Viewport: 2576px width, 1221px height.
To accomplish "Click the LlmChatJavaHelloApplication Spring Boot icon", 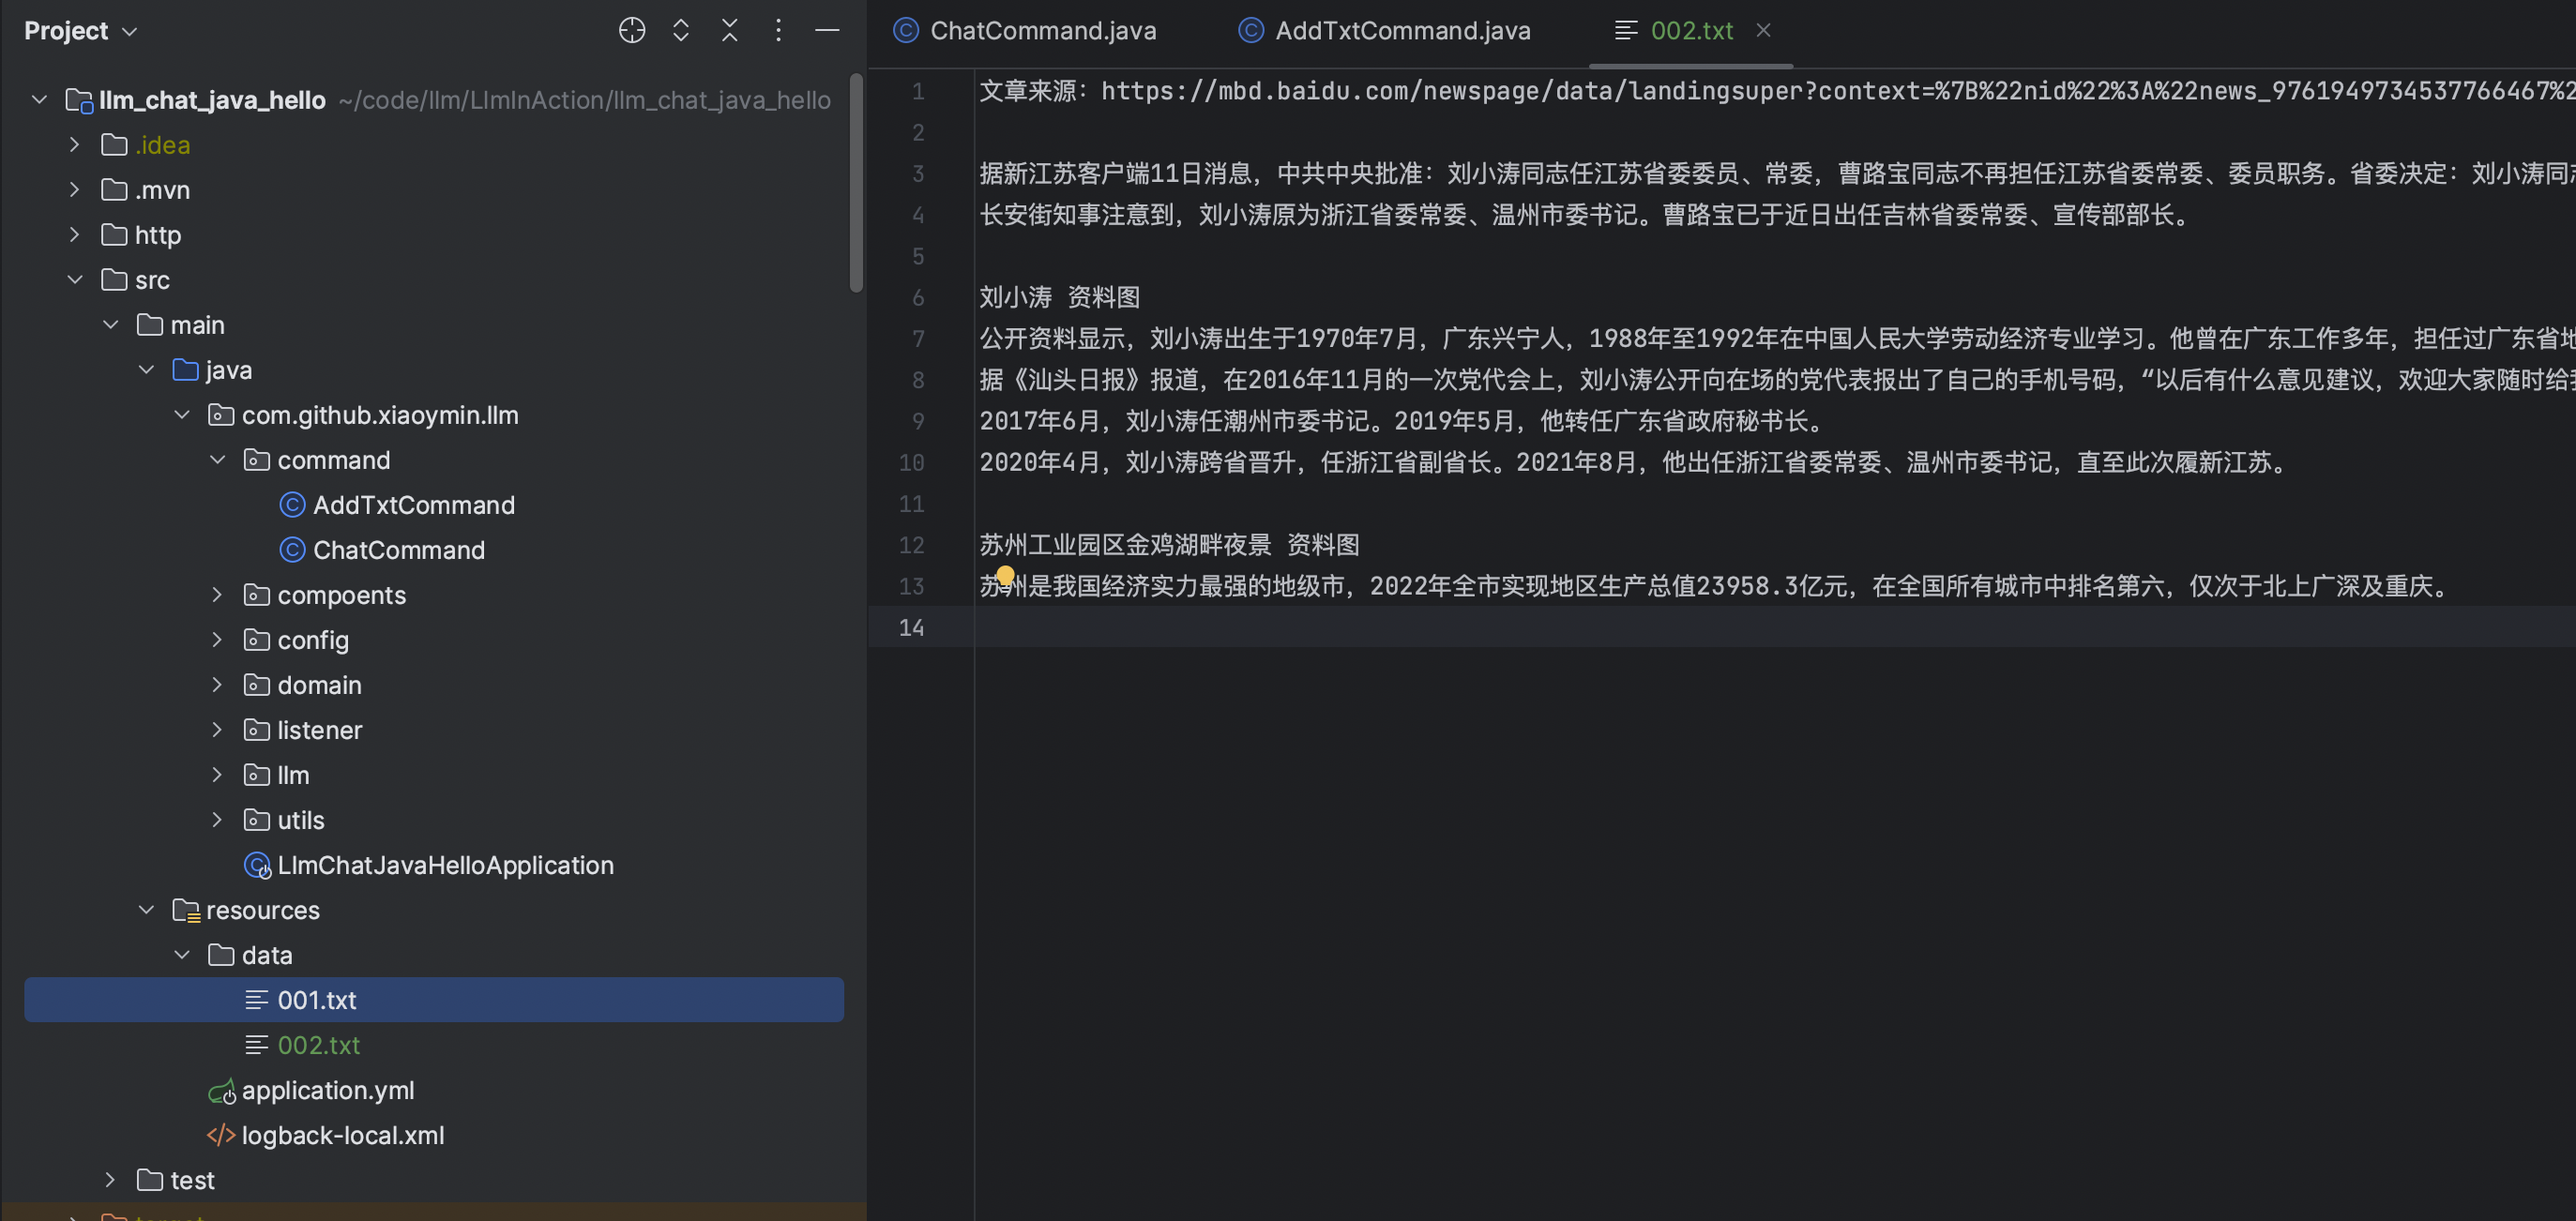I will click(x=258, y=865).
